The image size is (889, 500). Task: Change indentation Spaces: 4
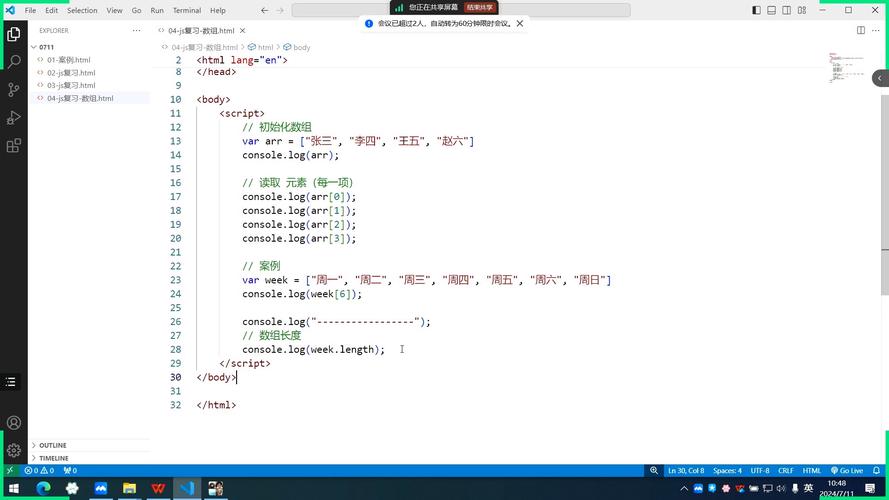pos(727,471)
